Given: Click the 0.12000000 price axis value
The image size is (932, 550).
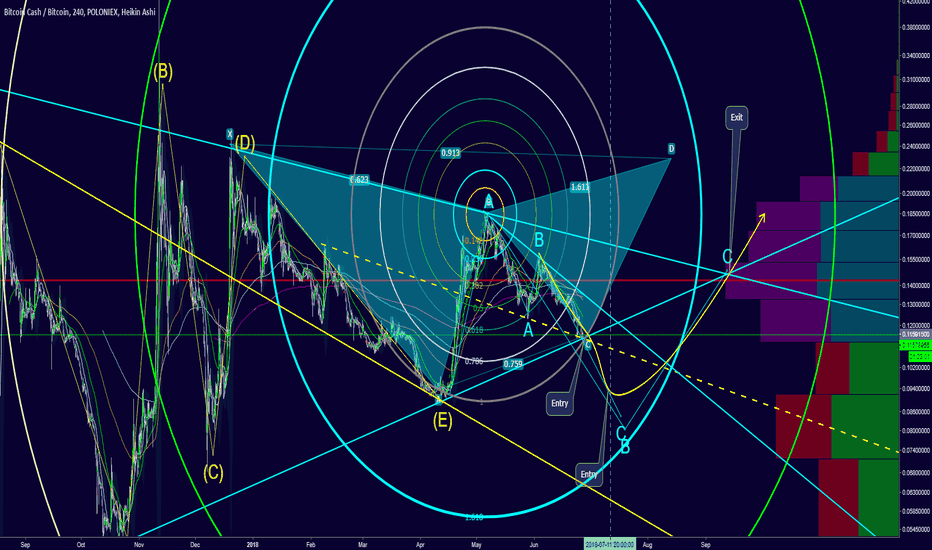Looking at the screenshot, I should (x=916, y=326).
